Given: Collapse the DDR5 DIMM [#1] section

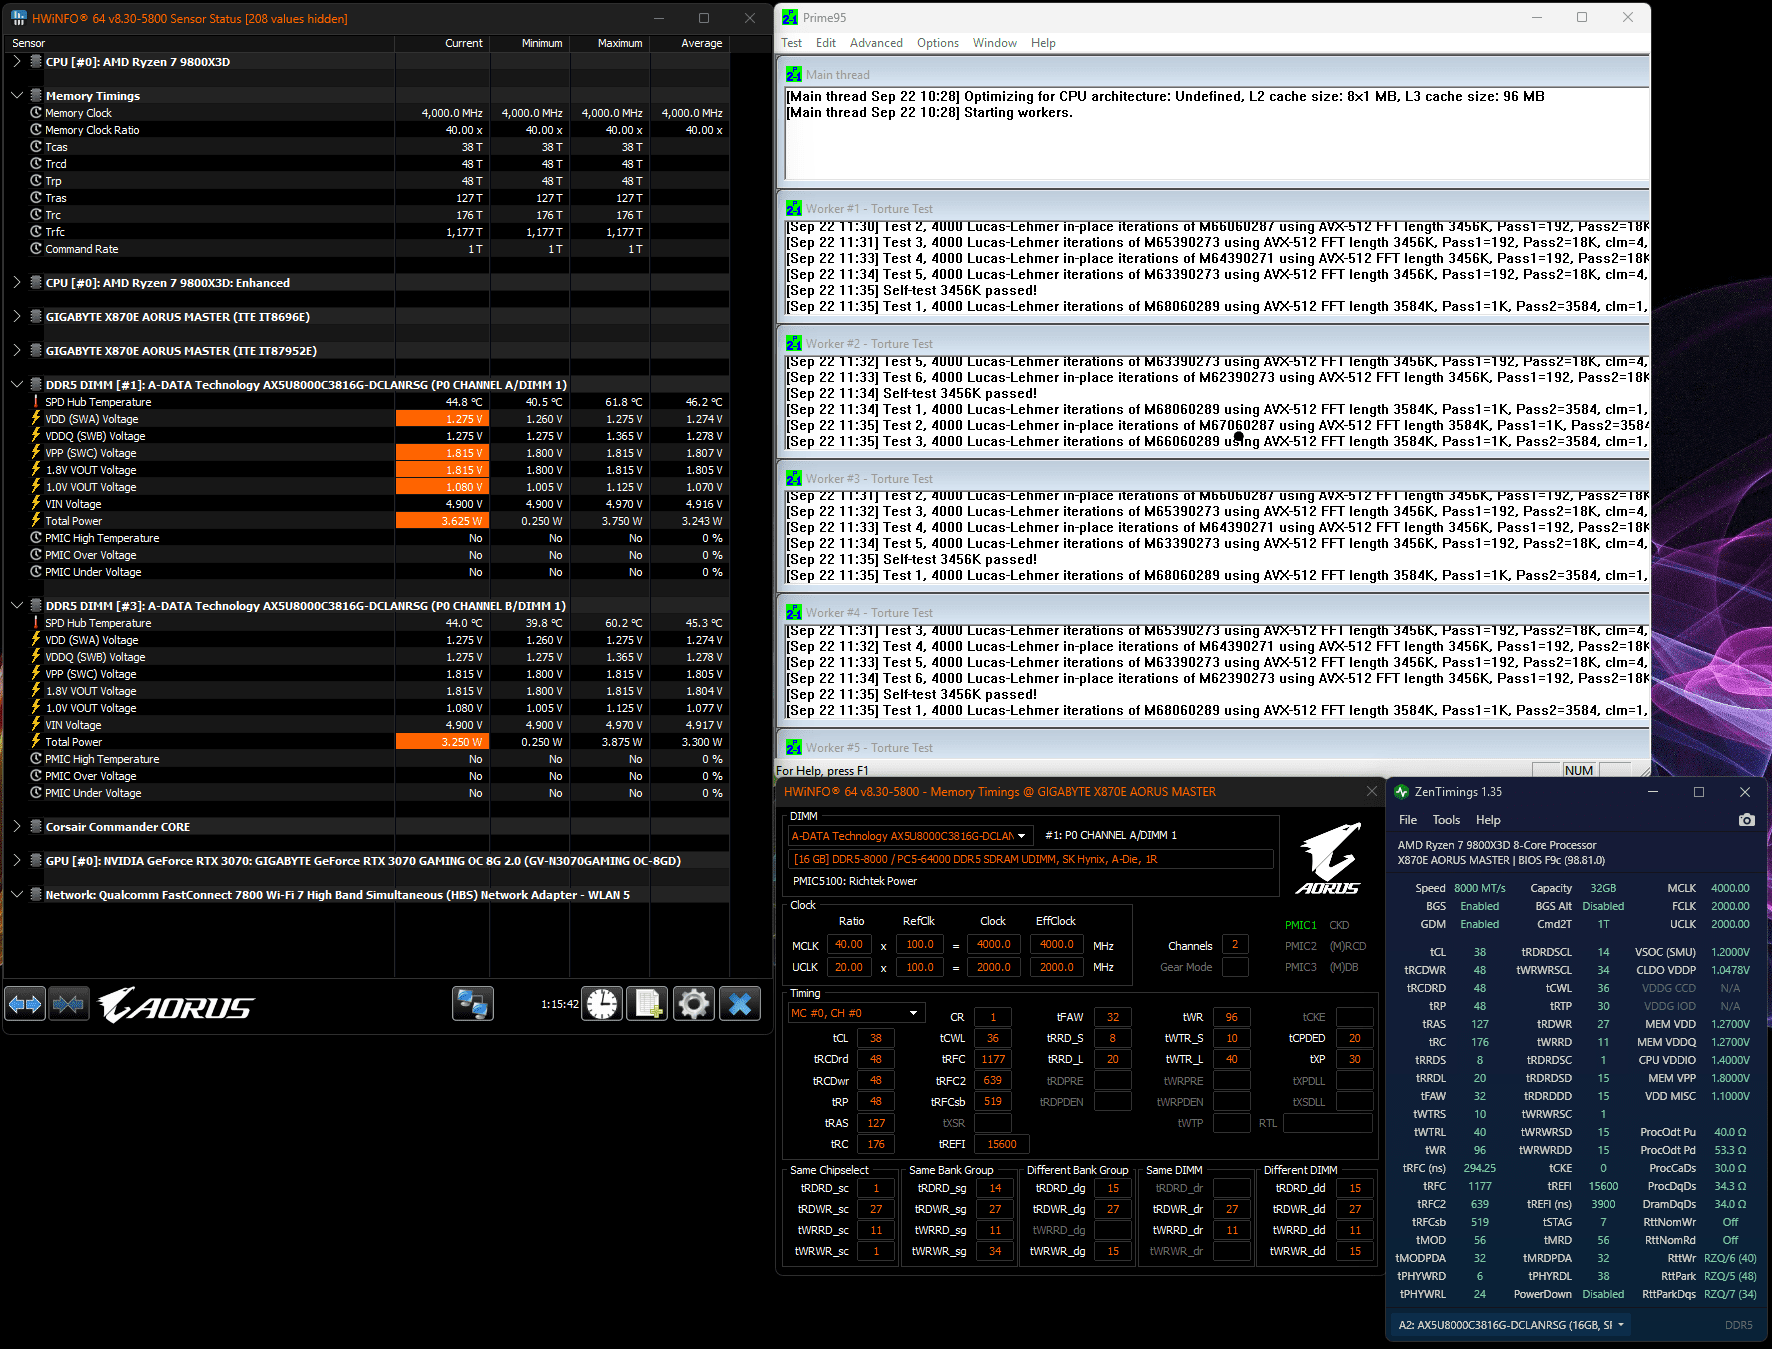Looking at the screenshot, I should click(x=16, y=385).
